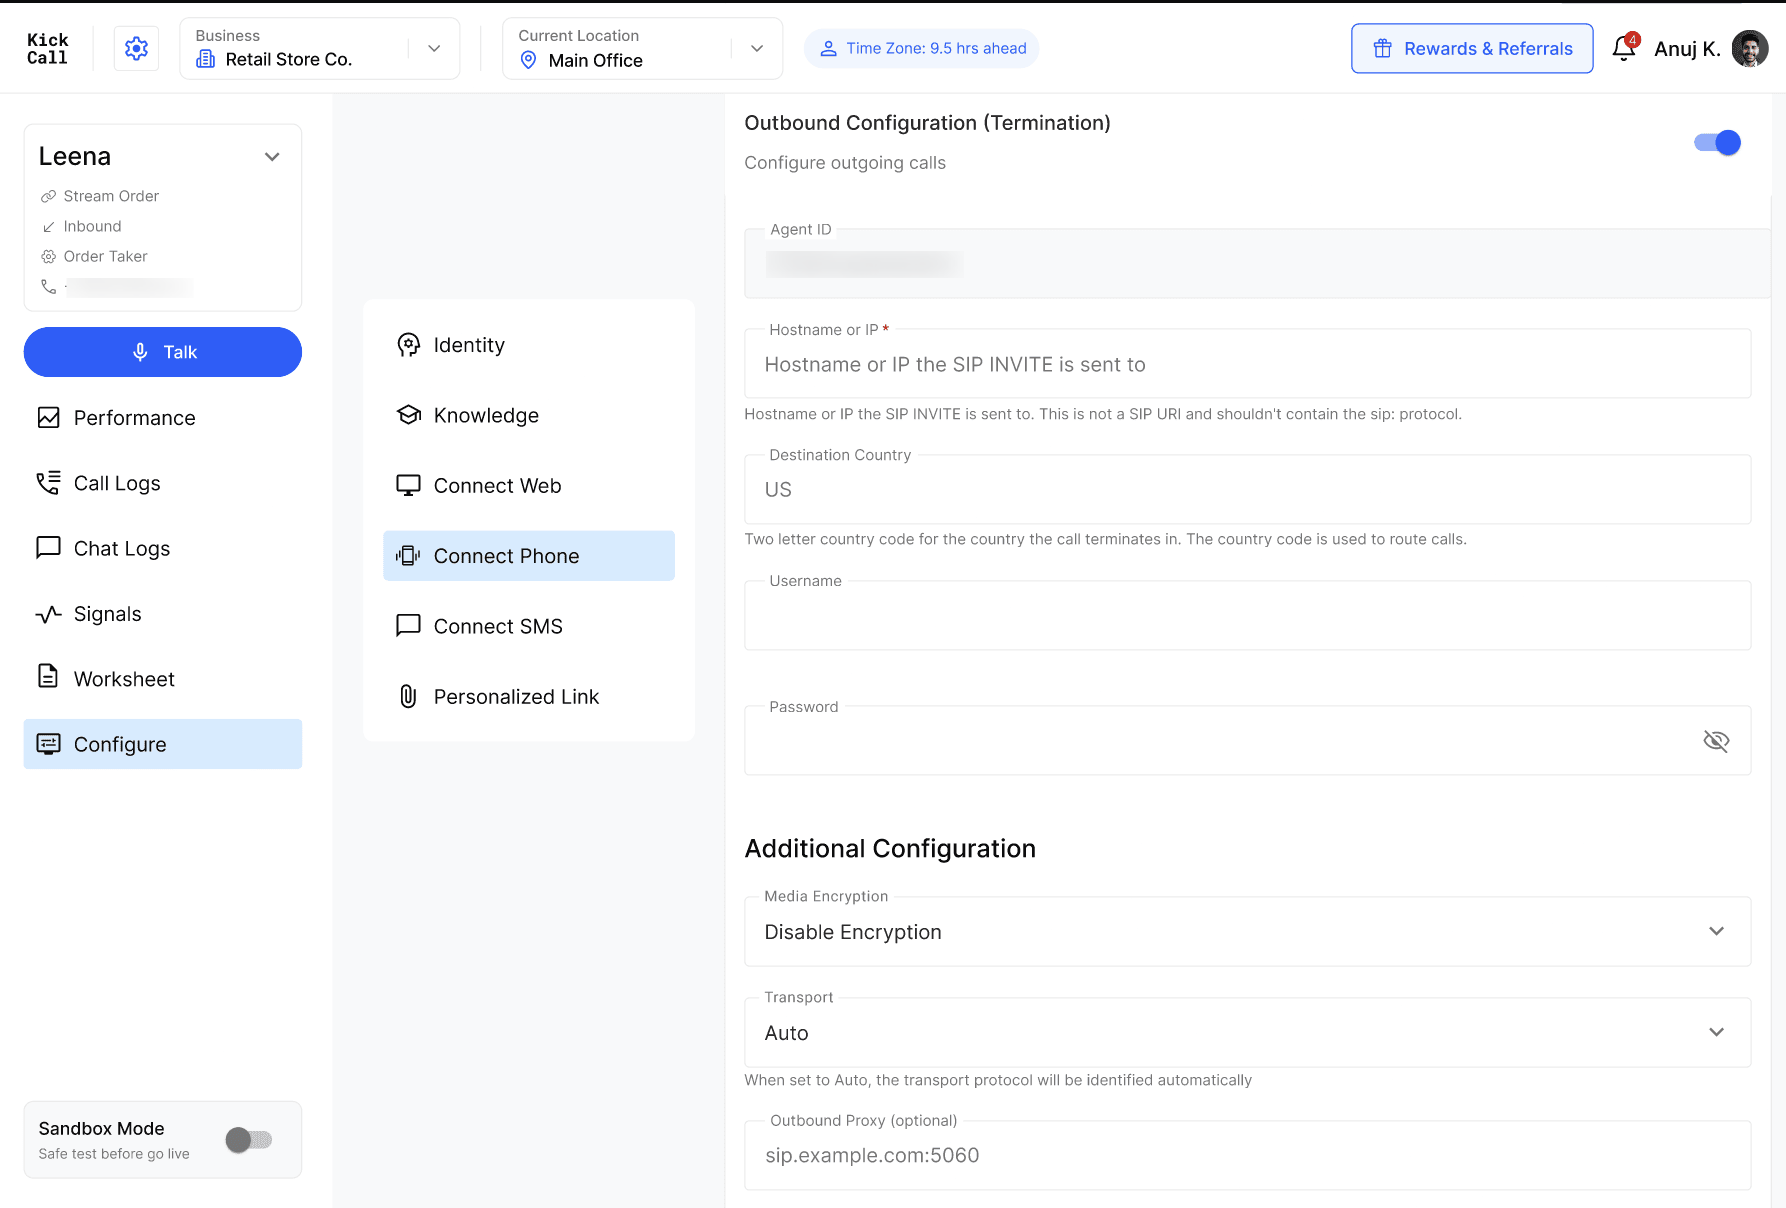Click the Outbound Proxy field
The height and width of the screenshot is (1208, 1786).
coord(1247,1155)
